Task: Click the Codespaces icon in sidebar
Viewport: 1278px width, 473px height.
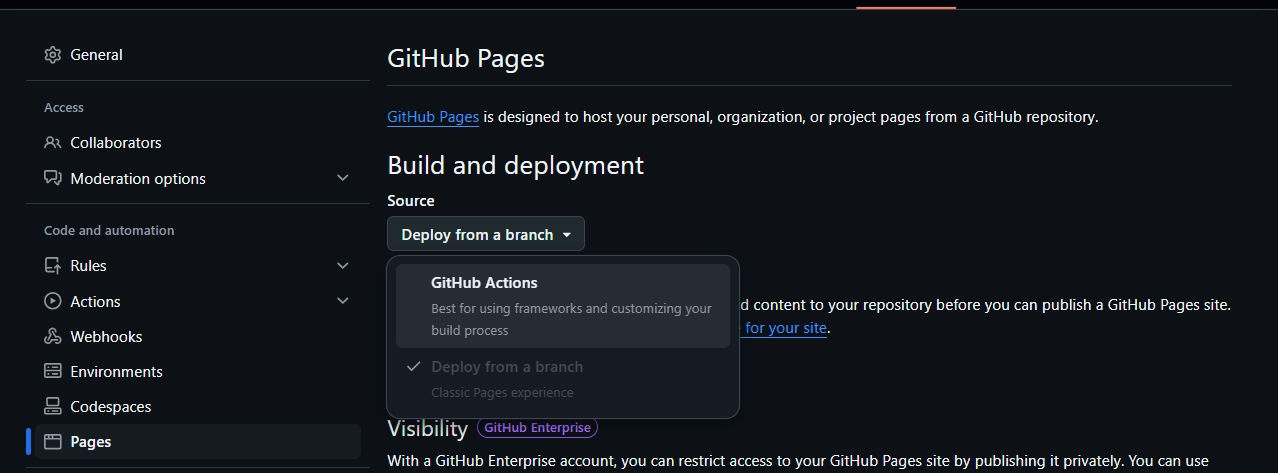Action: 53,406
